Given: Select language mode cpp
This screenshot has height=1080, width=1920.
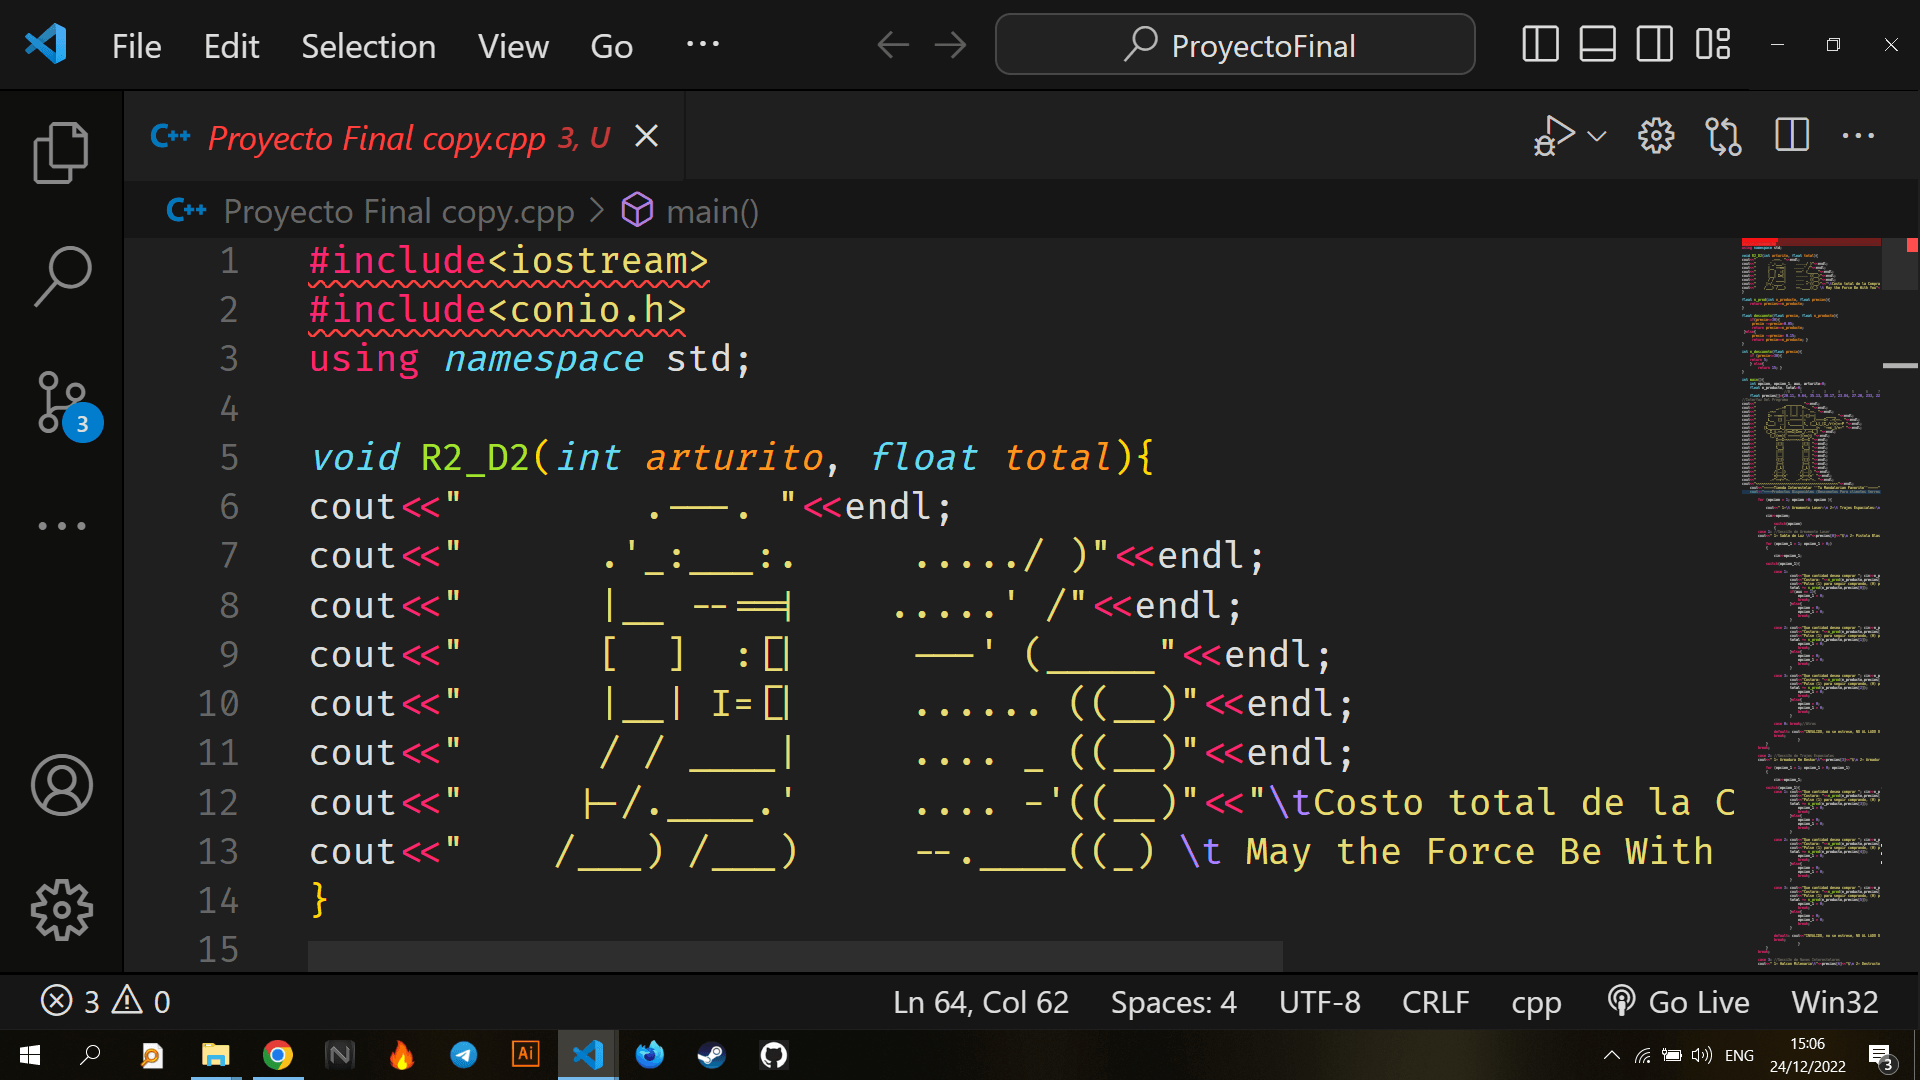Looking at the screenshot, I should point(1536,1002).
